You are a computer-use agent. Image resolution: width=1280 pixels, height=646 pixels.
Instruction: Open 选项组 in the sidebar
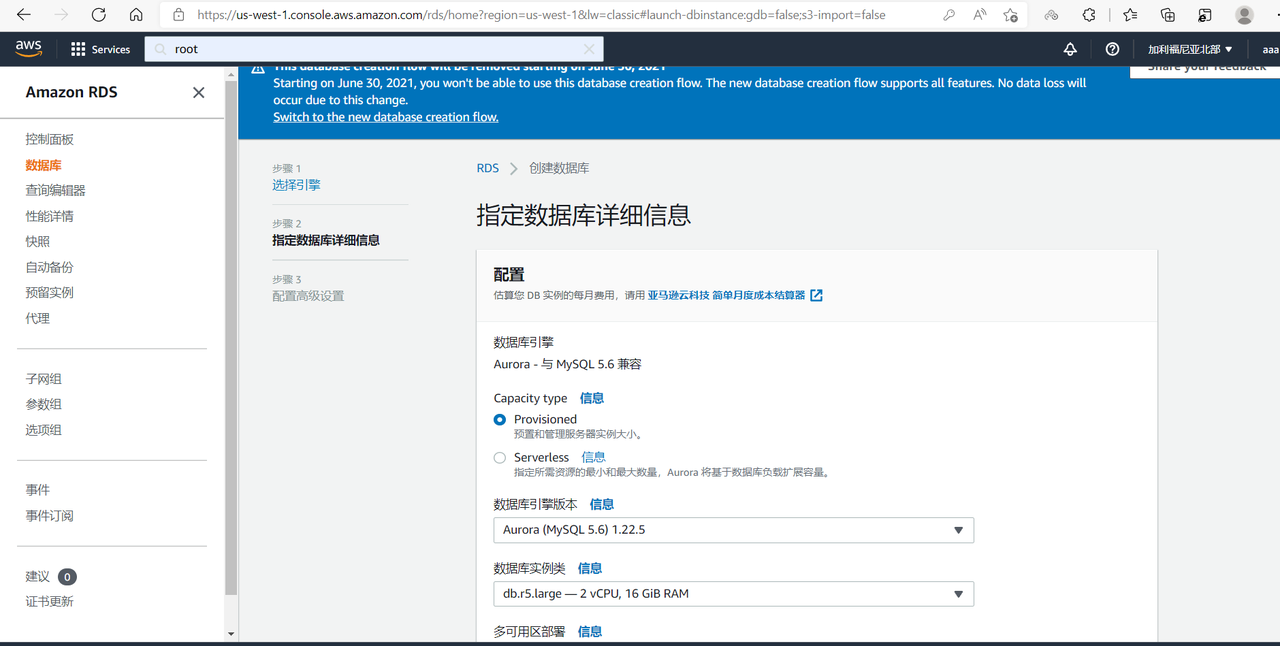(44, 430)
